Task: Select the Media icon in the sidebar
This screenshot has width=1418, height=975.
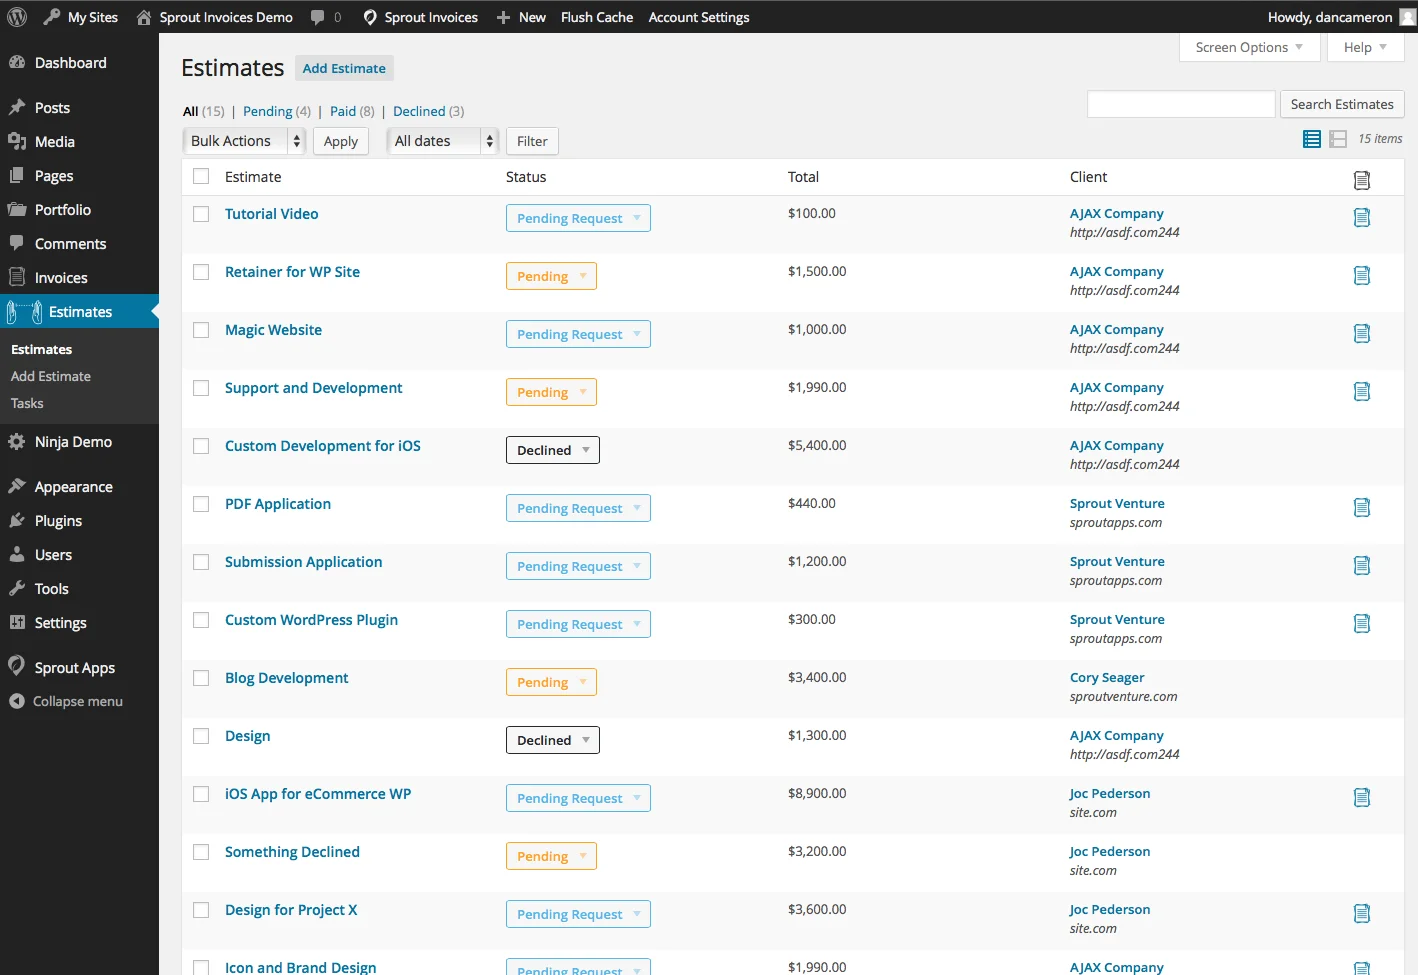Action: tap(22, 141)
